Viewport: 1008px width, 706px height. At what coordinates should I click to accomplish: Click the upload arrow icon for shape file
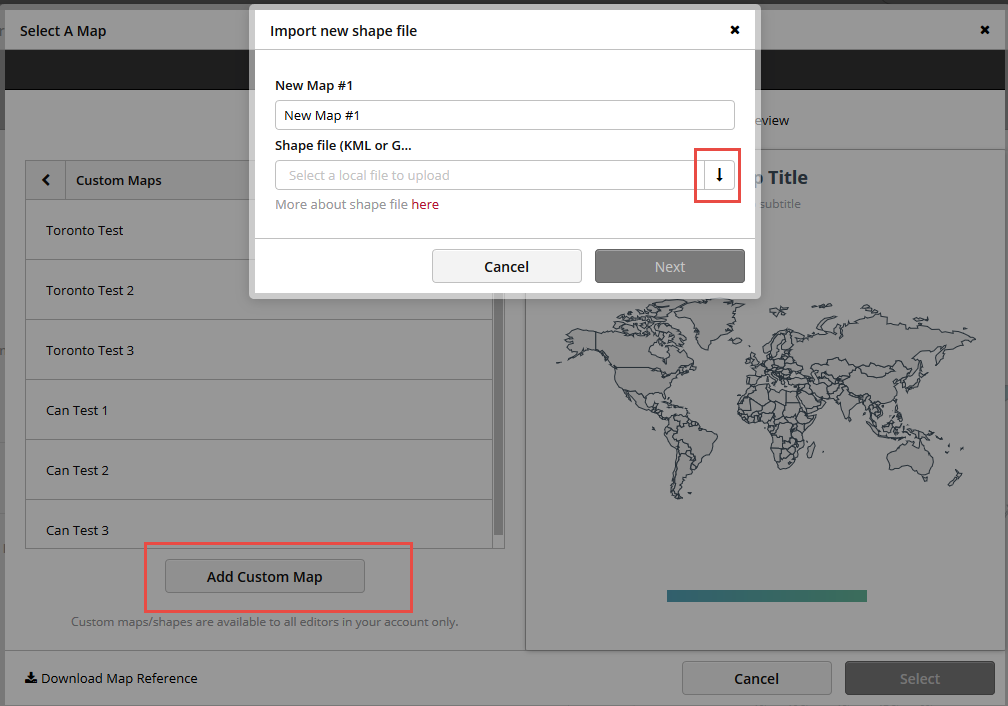tap(718, 175)
